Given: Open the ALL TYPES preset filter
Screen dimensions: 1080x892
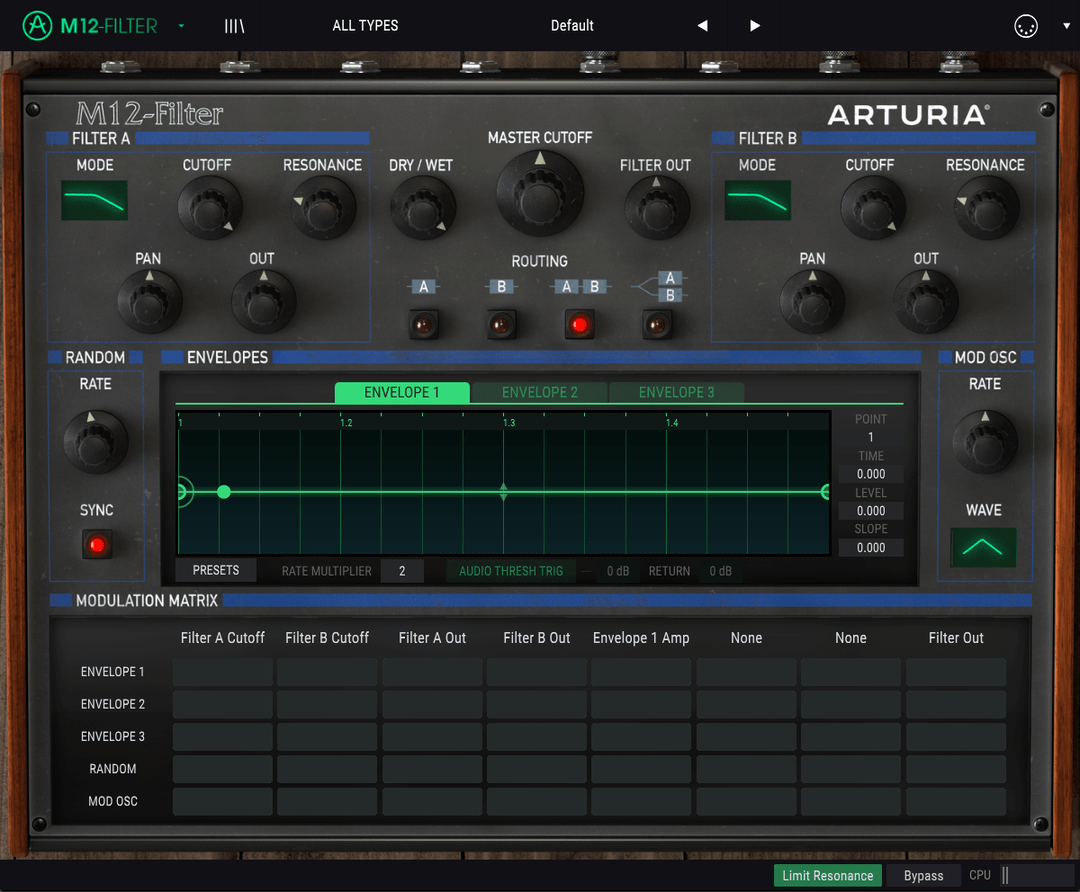Looking at the screenshot, I should point(365,25).
